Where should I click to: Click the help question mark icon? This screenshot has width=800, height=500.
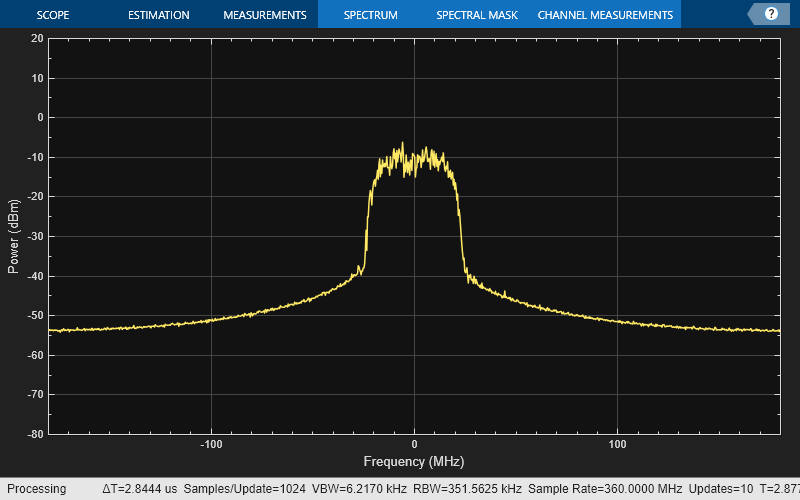point(771,14)
